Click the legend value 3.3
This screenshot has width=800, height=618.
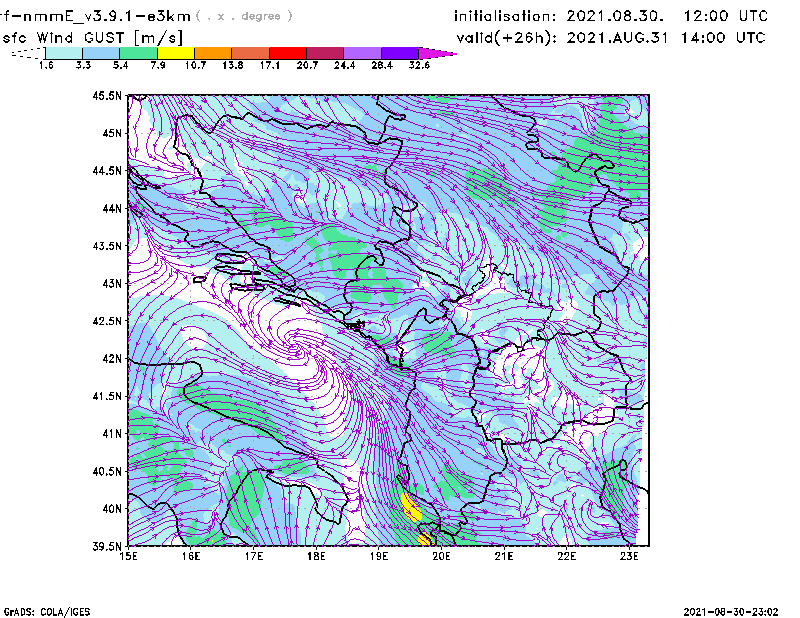(83, 65)
